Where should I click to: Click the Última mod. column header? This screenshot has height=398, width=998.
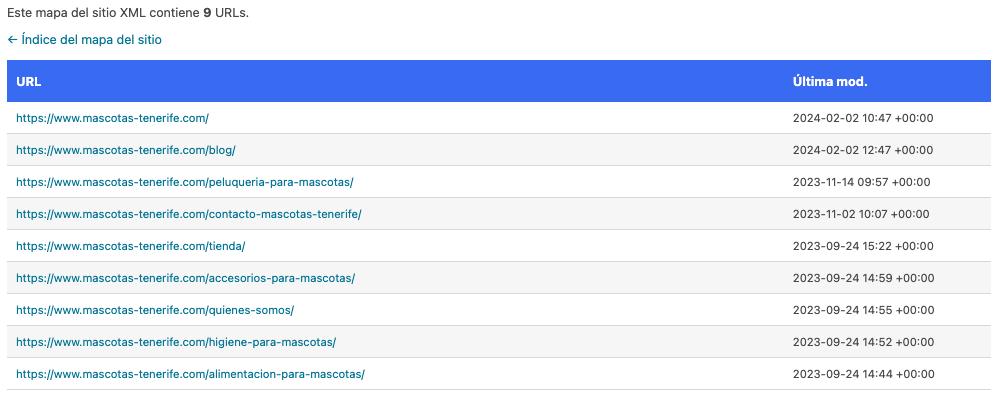[830, 82]
